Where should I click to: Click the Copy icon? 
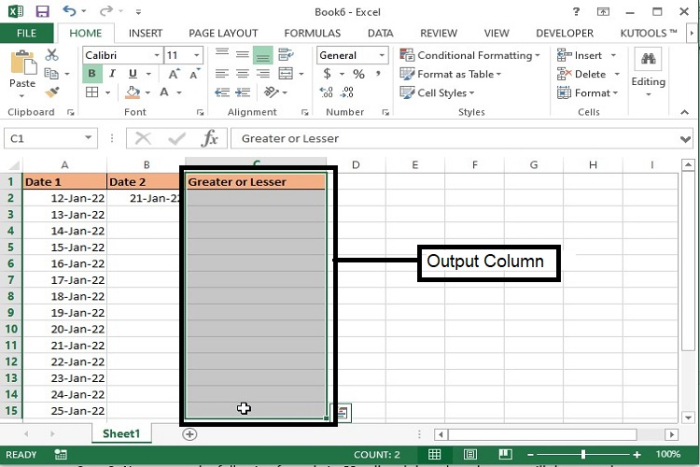point(52,74)
